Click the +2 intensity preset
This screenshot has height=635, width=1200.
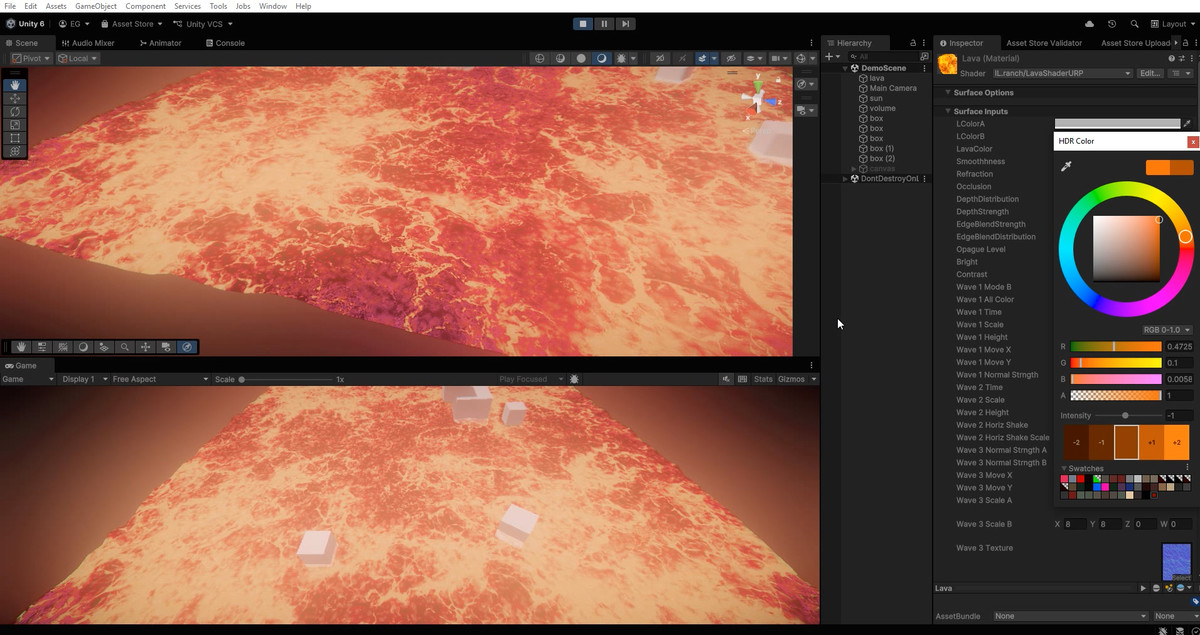pyautogui.click(x=1177, y=442)
